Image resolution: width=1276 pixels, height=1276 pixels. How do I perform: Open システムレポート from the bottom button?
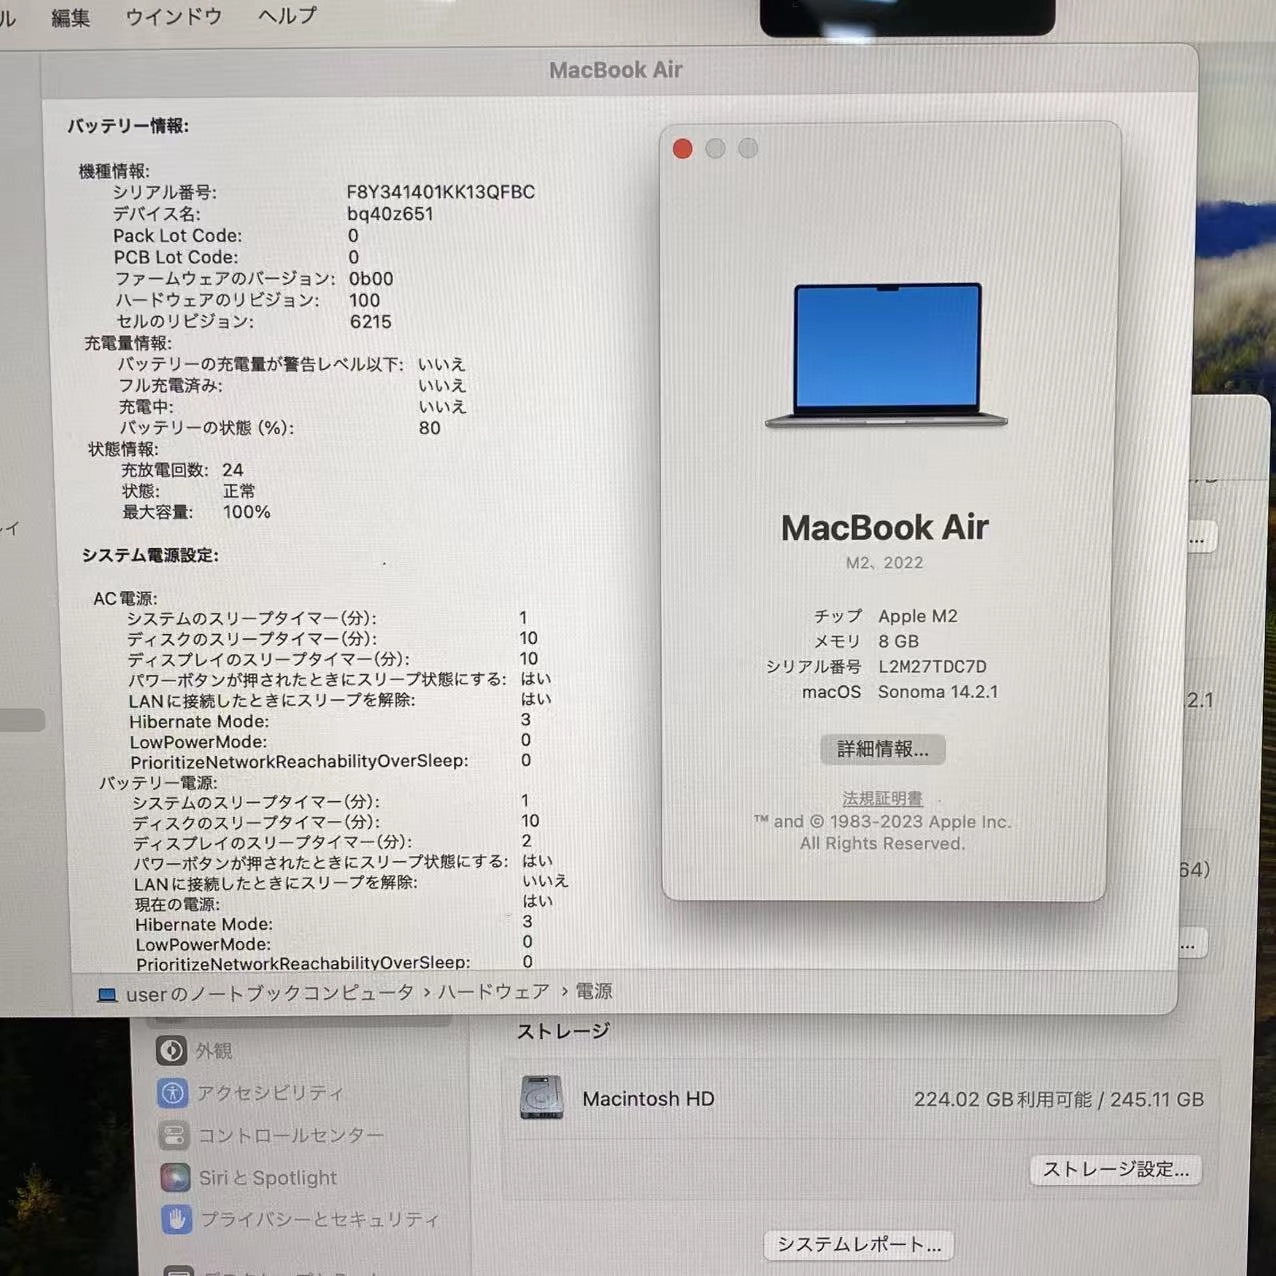point(860,1244)
